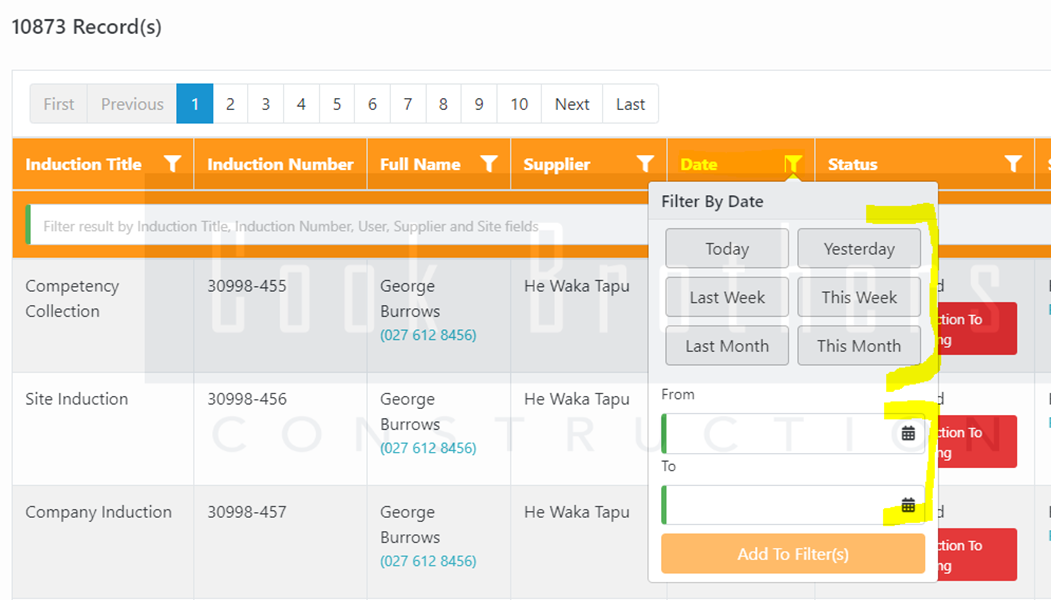Click Add To Filter(s) button
The width and height of the screenshot is (1051, 600).
tap(793, 554)
